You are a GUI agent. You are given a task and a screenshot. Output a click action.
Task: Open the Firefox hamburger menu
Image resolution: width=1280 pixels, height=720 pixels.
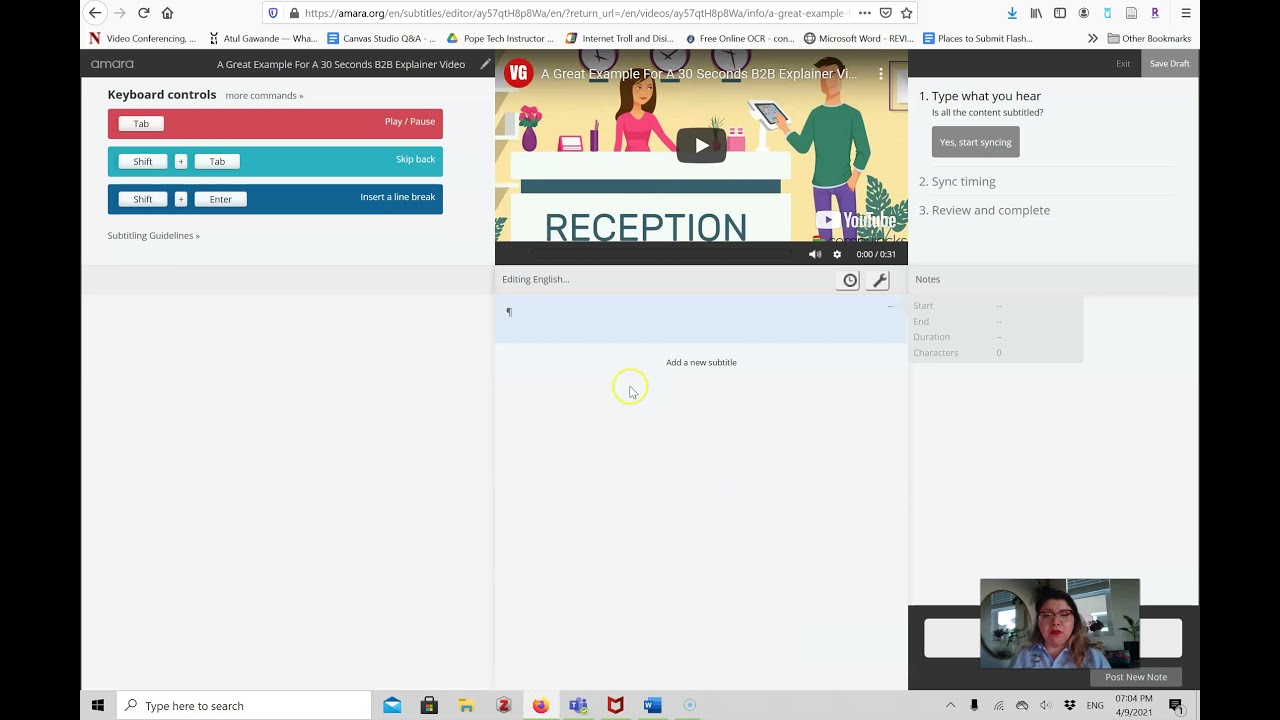tap(1185, 13)
